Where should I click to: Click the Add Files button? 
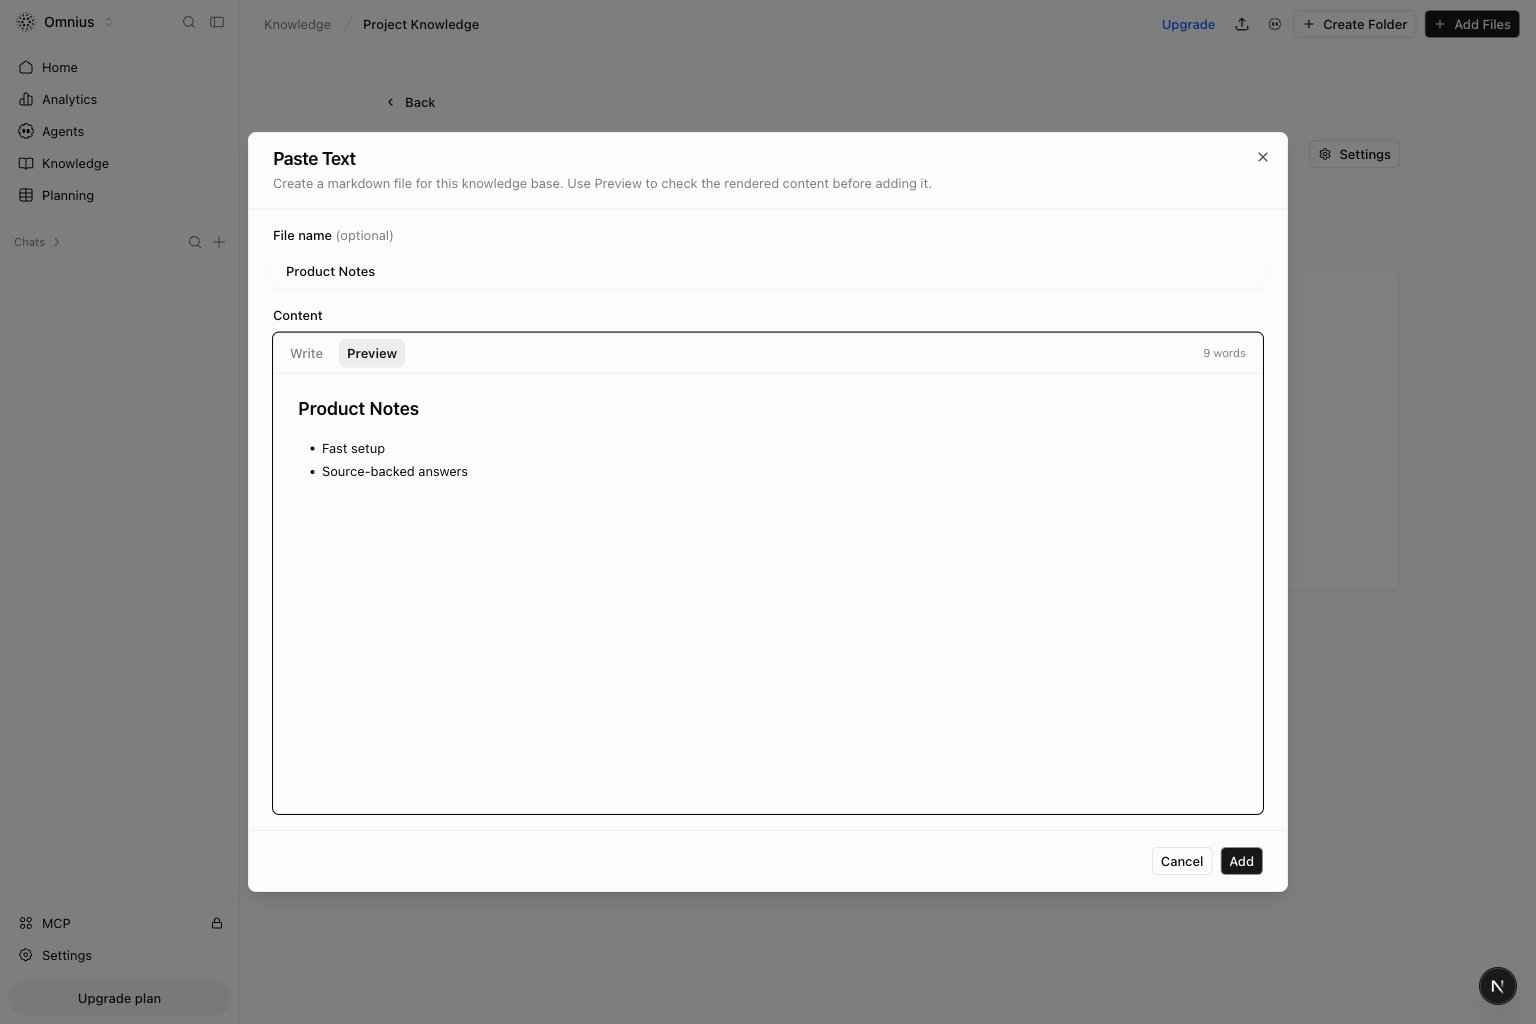click(1472, 24)
